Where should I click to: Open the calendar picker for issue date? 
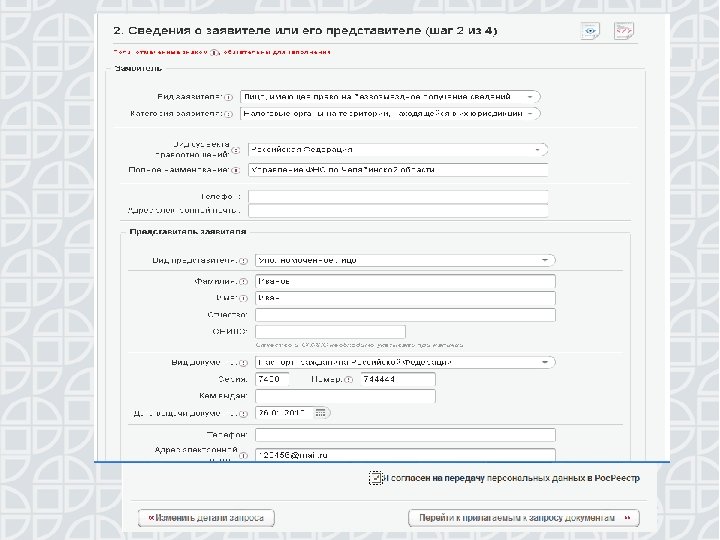321,413
